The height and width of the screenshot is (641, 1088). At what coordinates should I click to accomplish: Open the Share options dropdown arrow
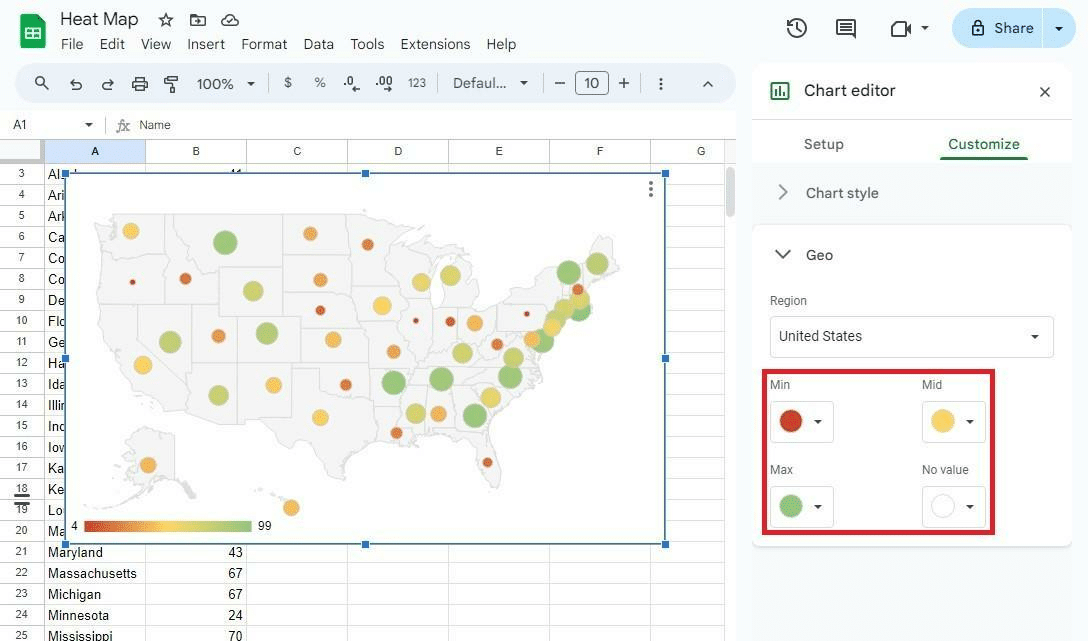[x=1059, y=28]
